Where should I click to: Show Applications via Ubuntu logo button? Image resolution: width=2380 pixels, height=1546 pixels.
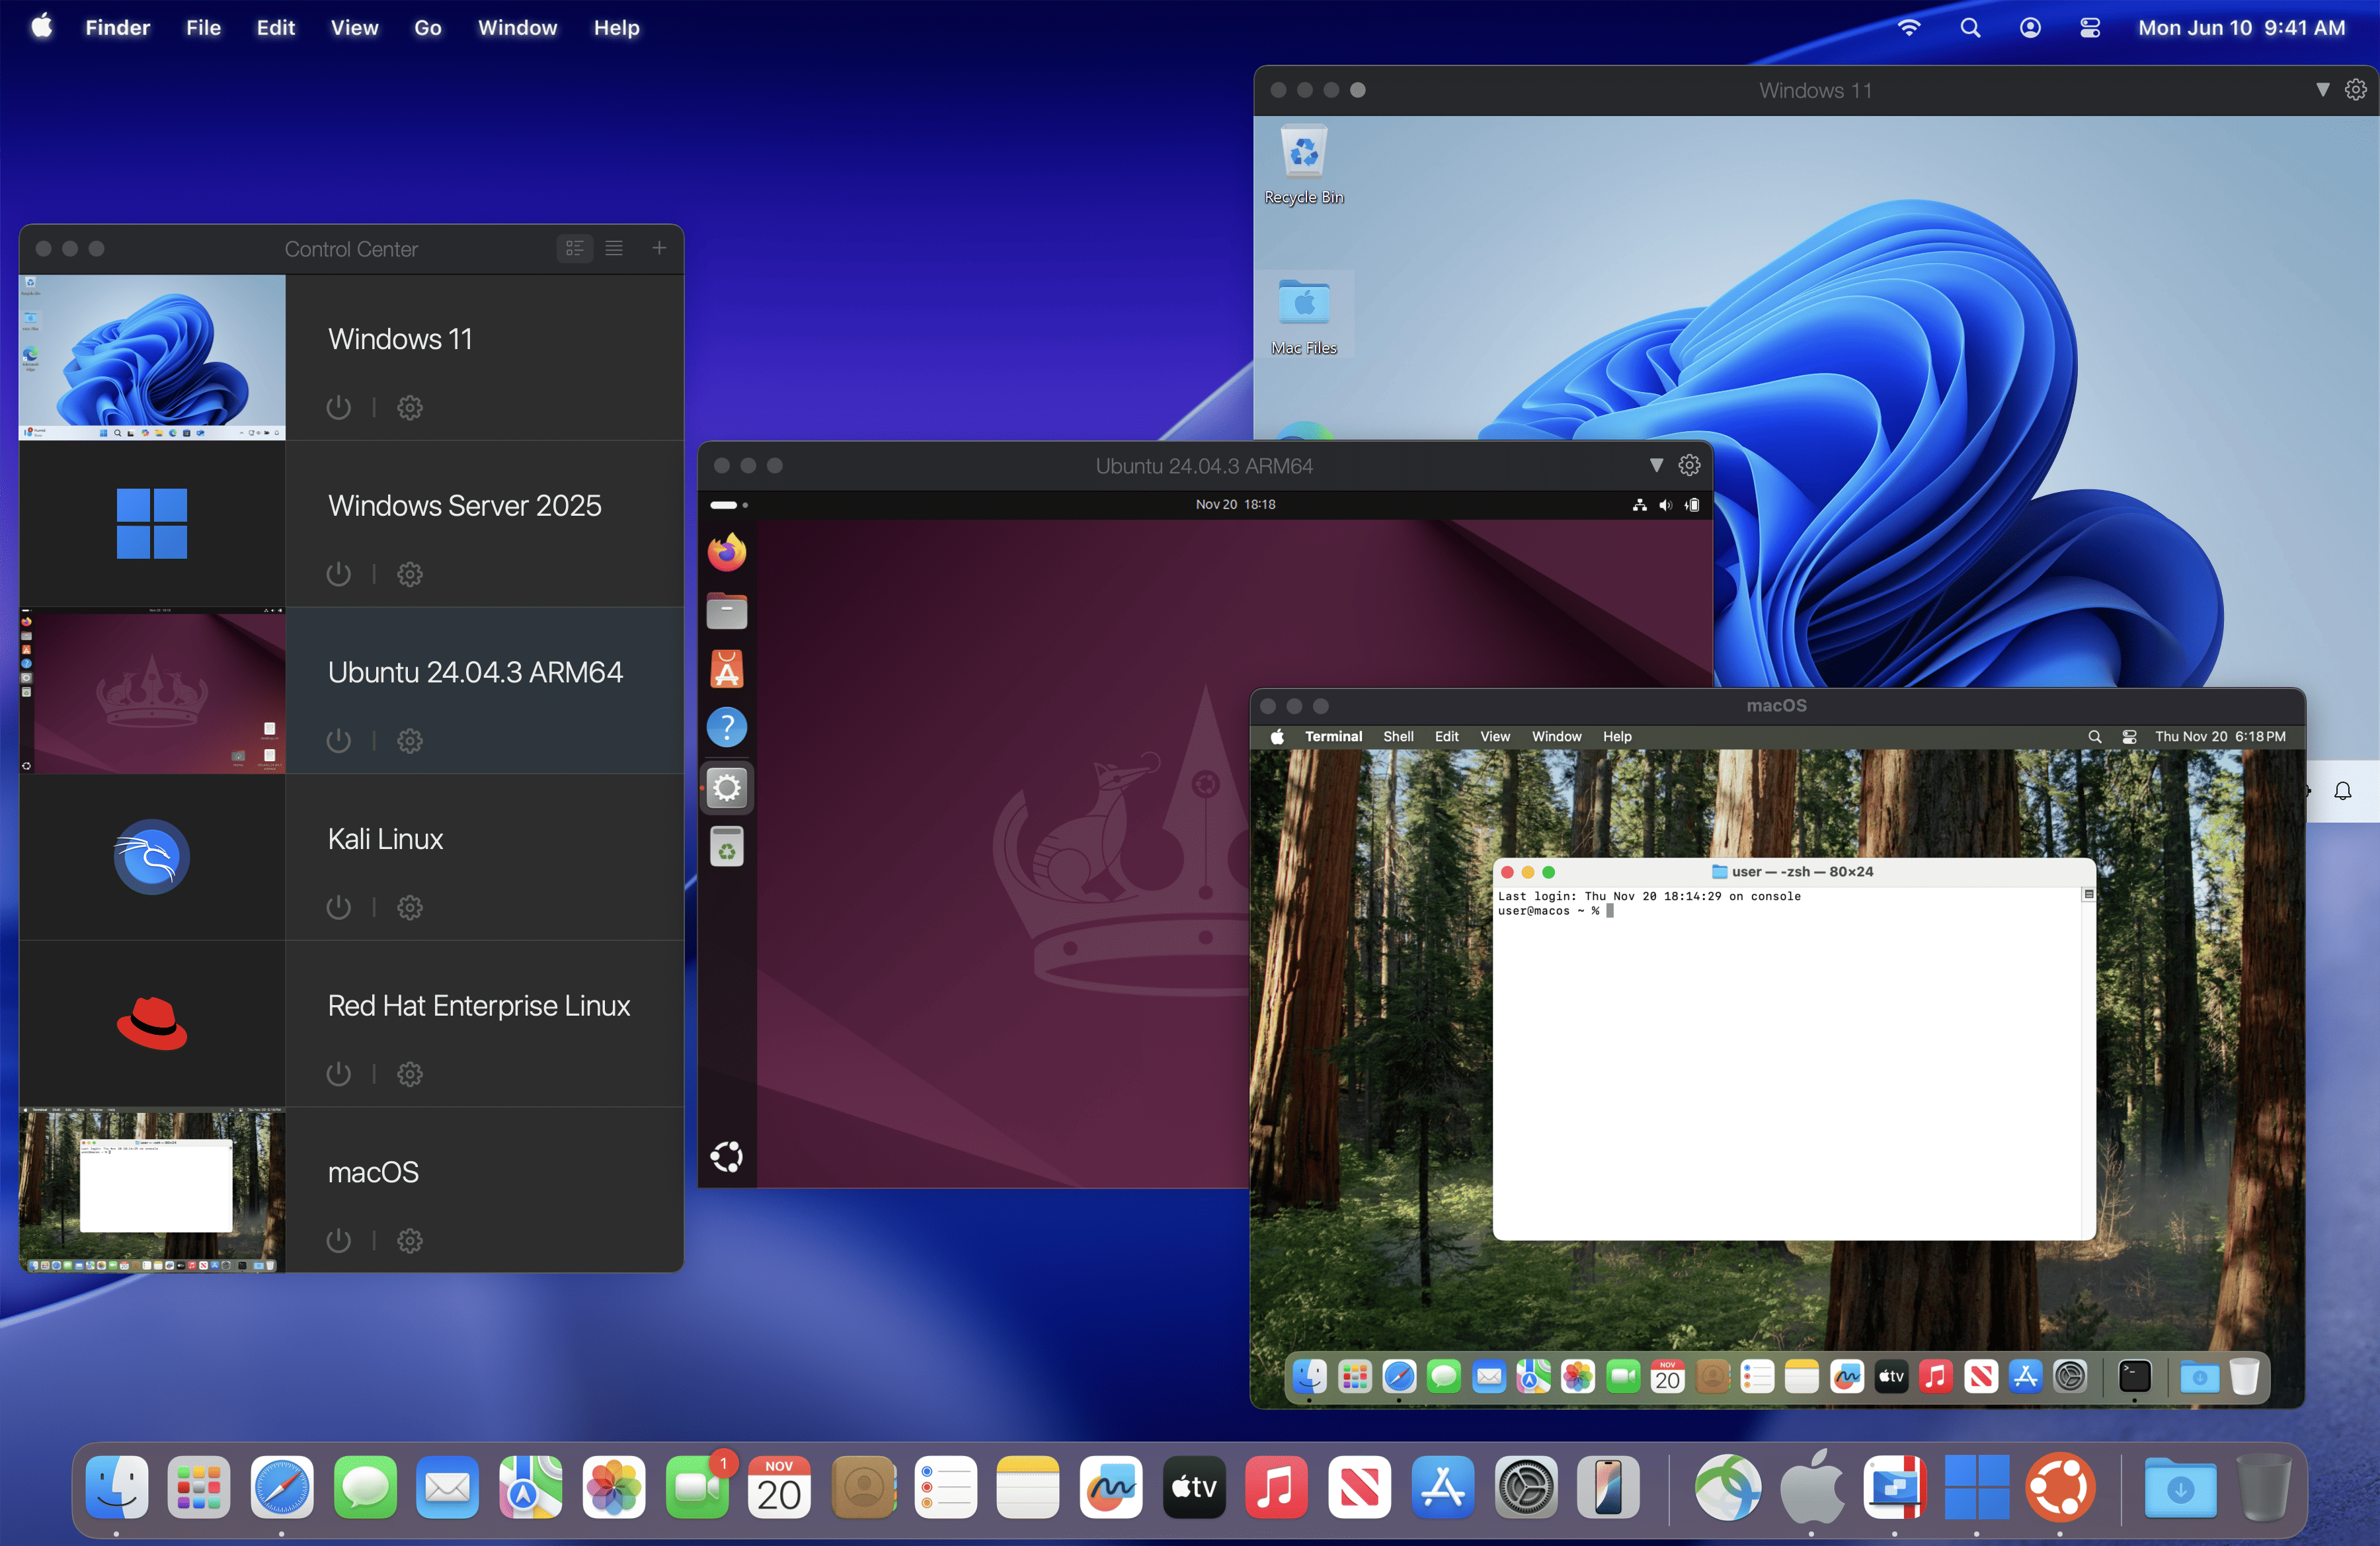click(727, 1157)
